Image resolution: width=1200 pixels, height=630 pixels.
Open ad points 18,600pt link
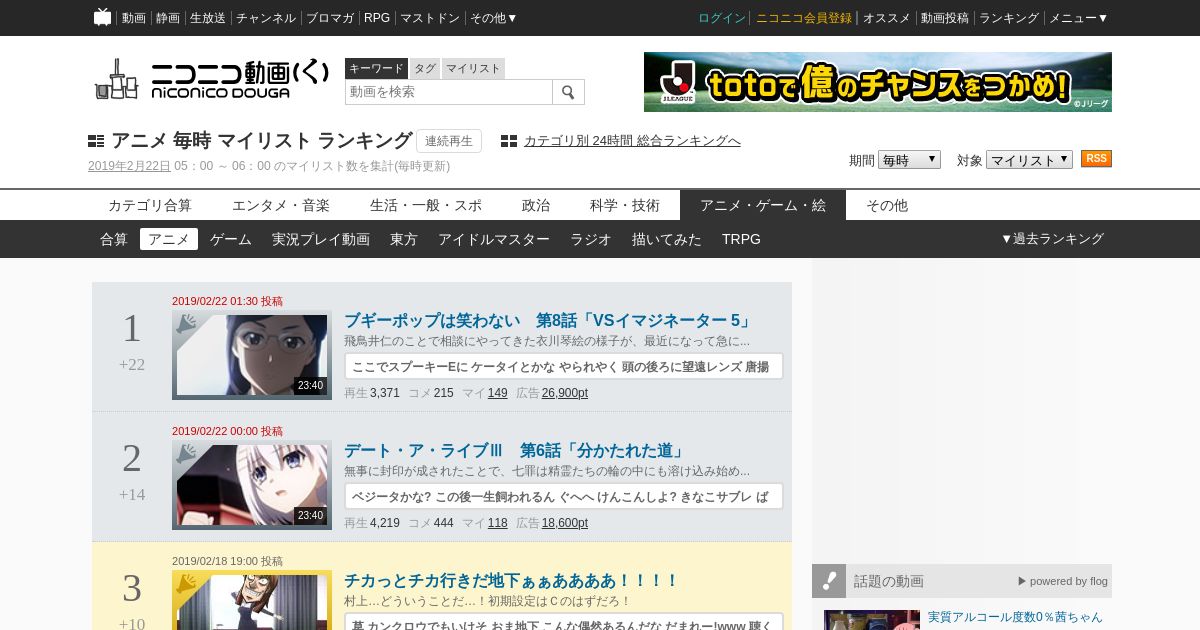click(565, 523)
